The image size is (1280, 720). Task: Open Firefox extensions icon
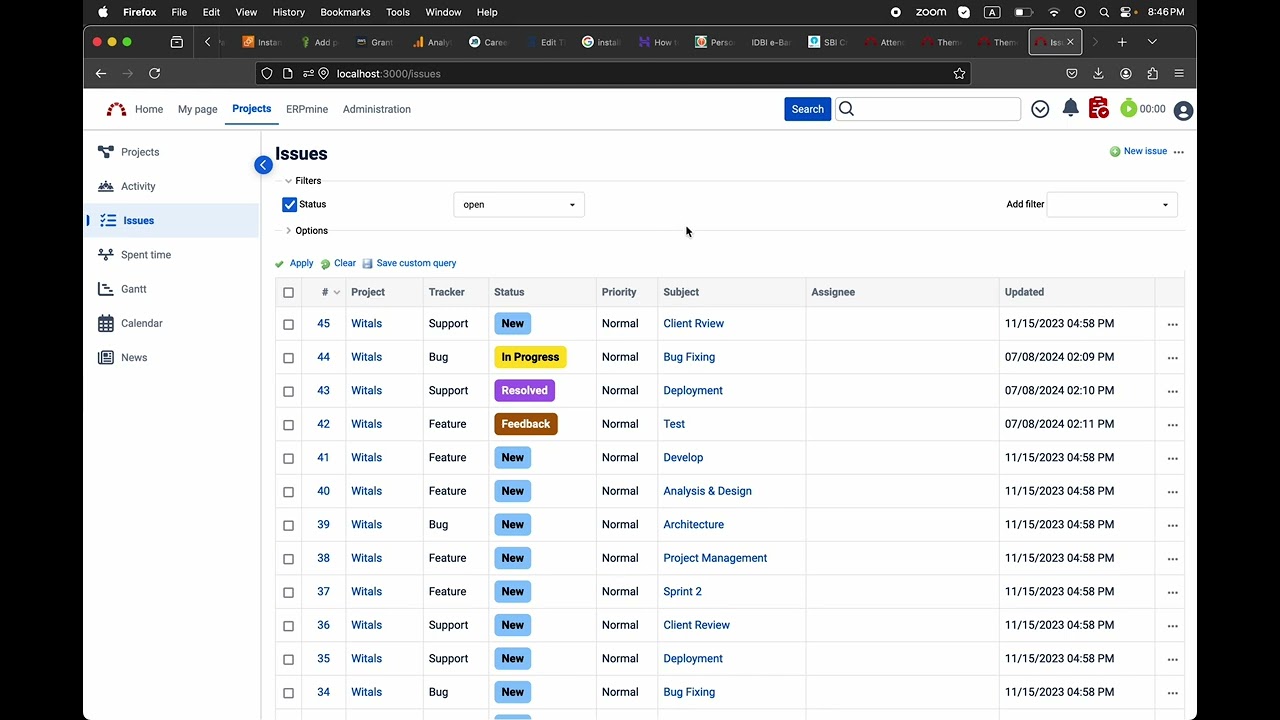coord(1152,73)
